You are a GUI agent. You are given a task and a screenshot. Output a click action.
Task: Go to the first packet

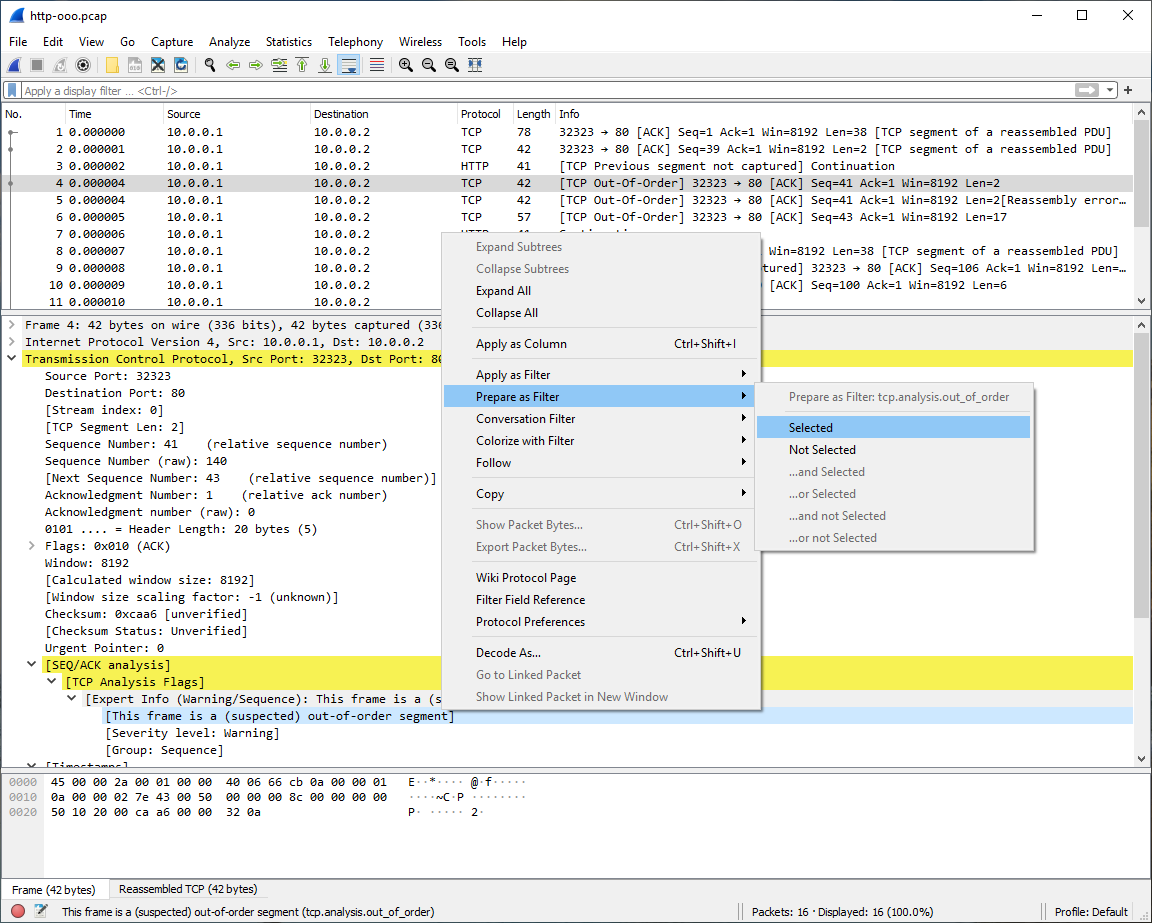tap(302, 64)
